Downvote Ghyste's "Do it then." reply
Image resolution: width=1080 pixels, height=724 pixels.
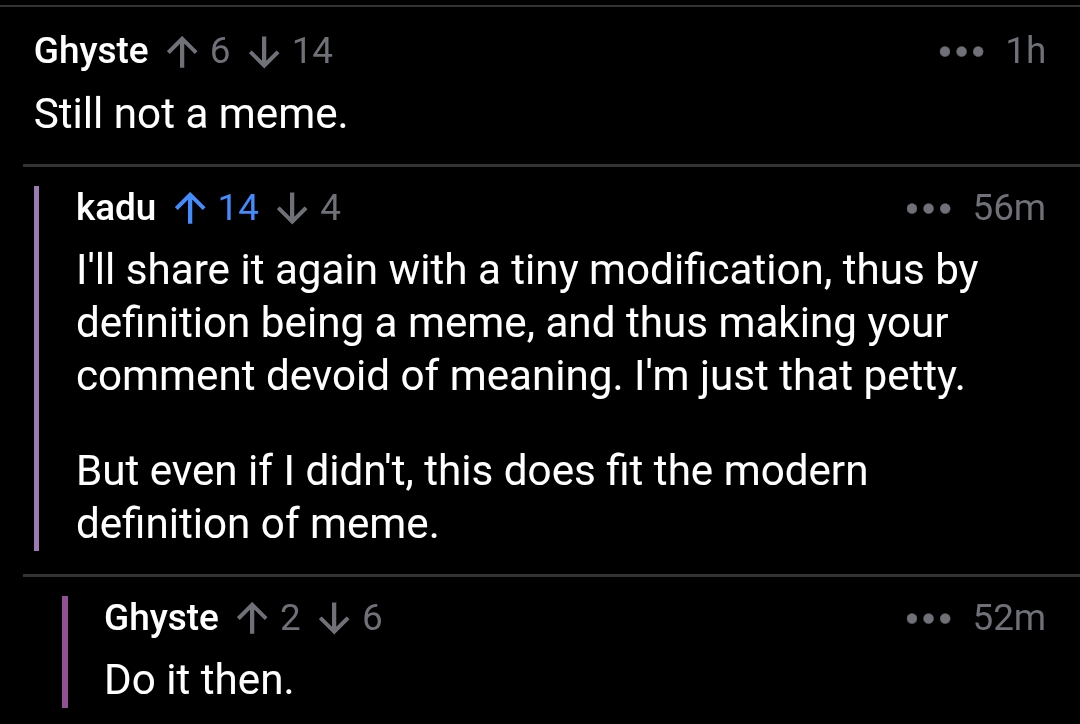[x=333, y=618]
